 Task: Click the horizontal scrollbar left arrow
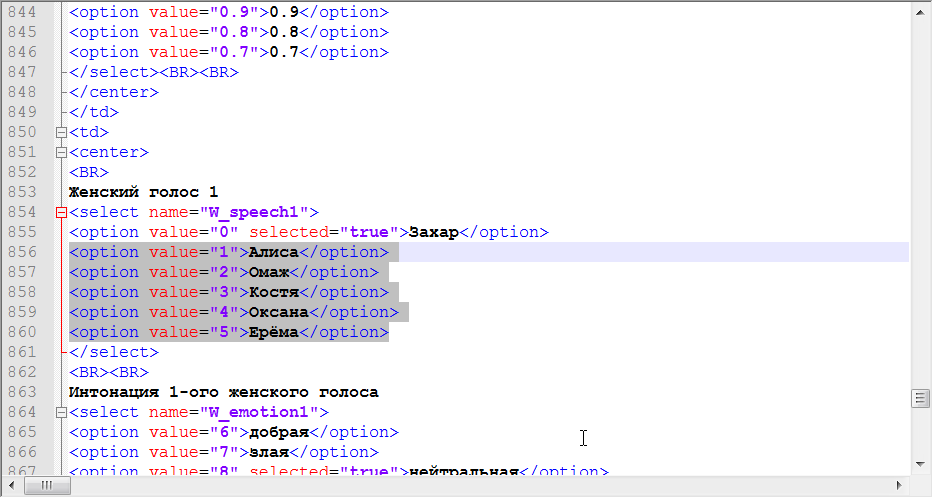tap(11, 486)
